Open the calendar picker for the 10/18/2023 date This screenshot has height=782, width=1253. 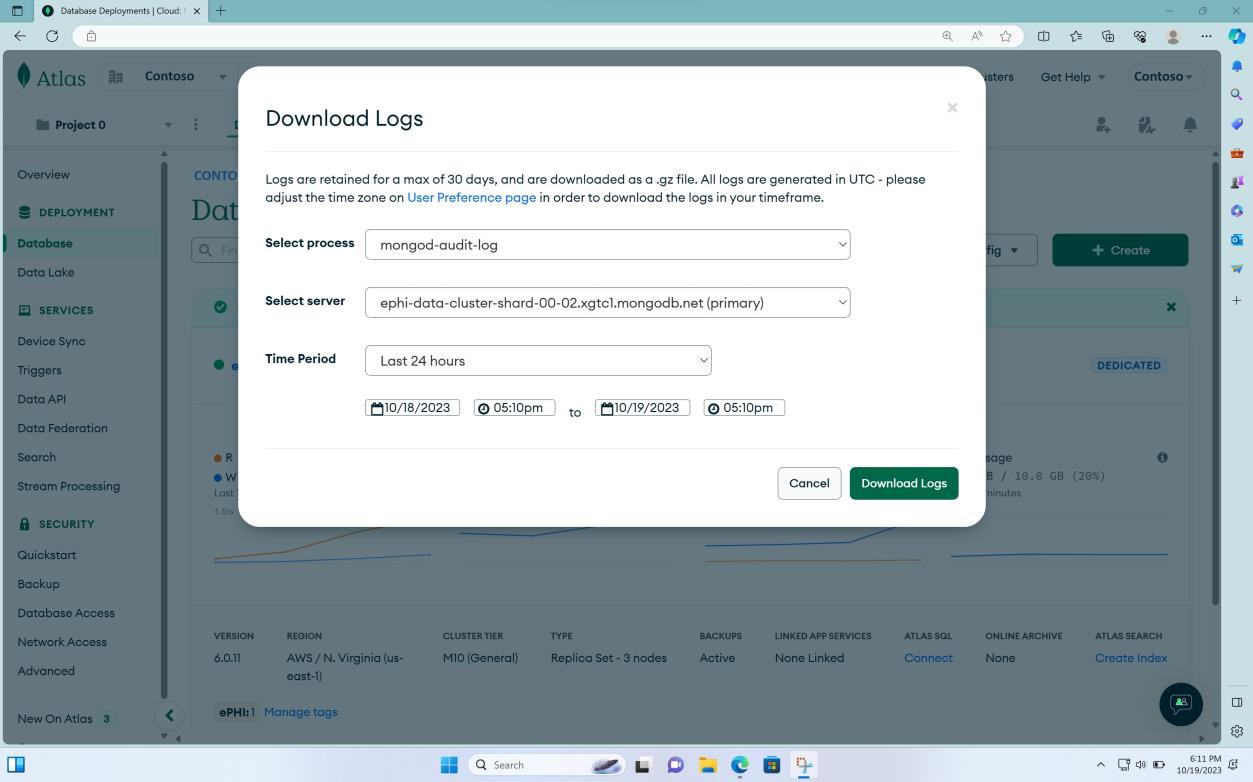click(377, 407)
